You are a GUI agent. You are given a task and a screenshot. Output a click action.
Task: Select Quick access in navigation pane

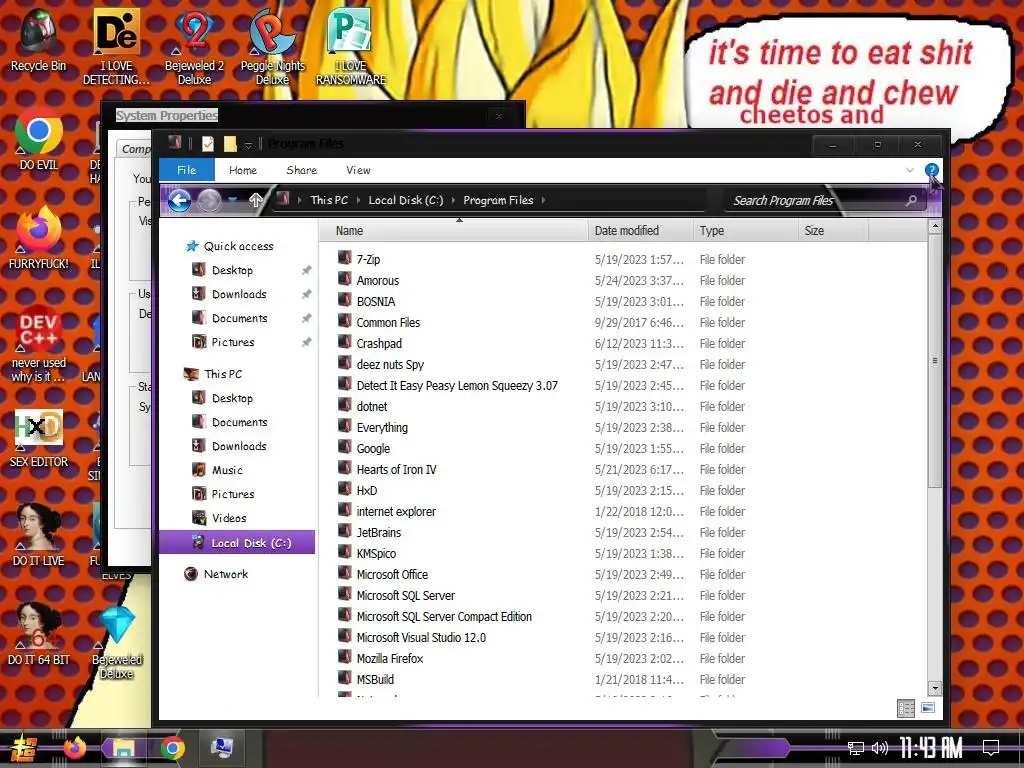[238, 246]
